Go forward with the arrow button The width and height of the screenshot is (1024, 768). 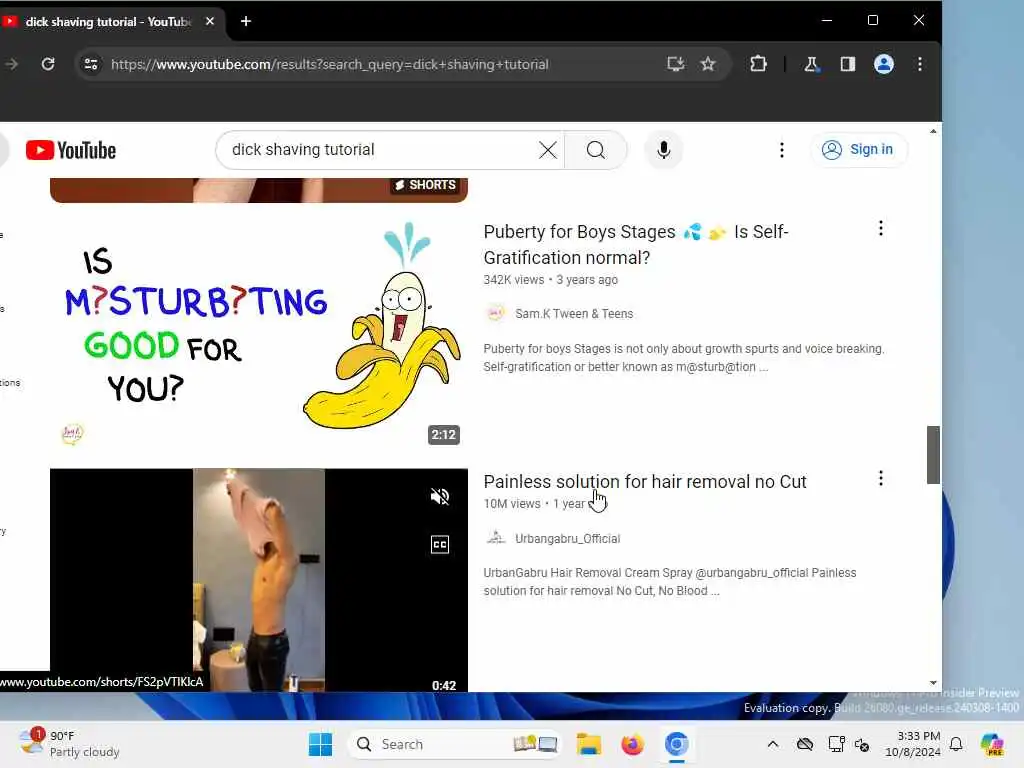tap(12, 64)
